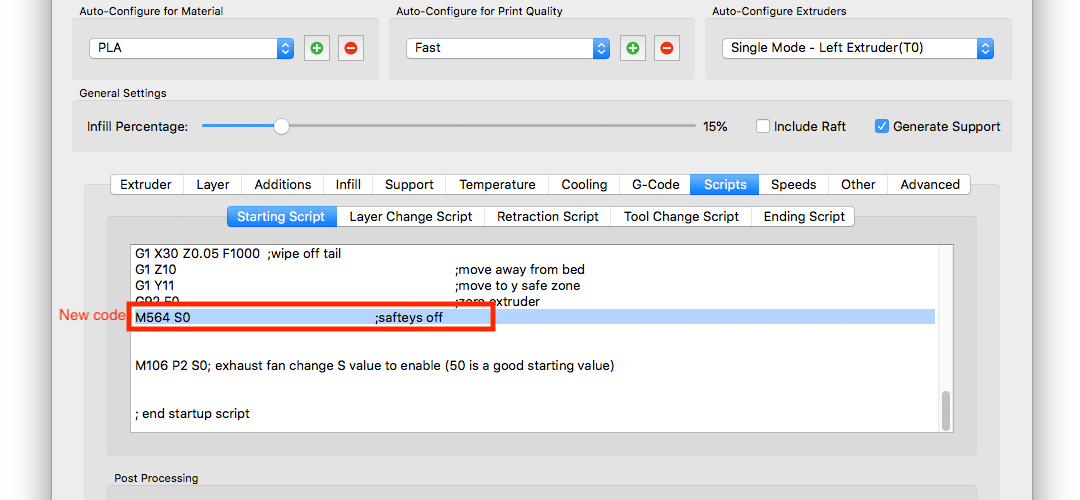
Task: Open the PLA material dropdown
Action: (x=190, y=48)
